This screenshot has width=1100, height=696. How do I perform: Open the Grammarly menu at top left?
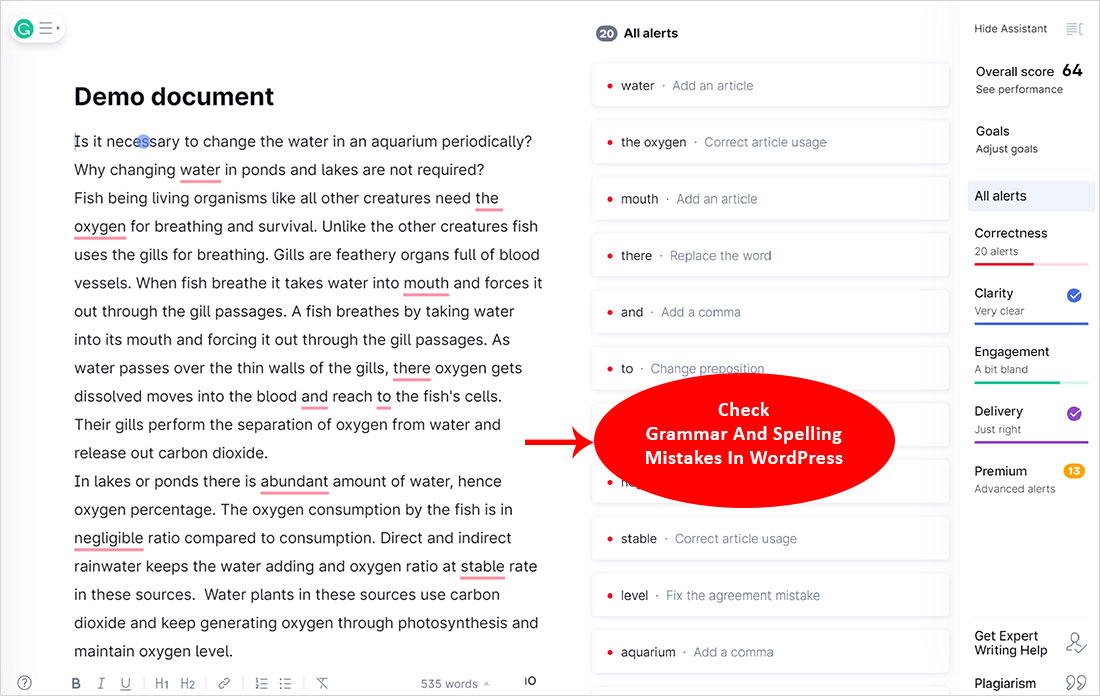coord(38,29)
